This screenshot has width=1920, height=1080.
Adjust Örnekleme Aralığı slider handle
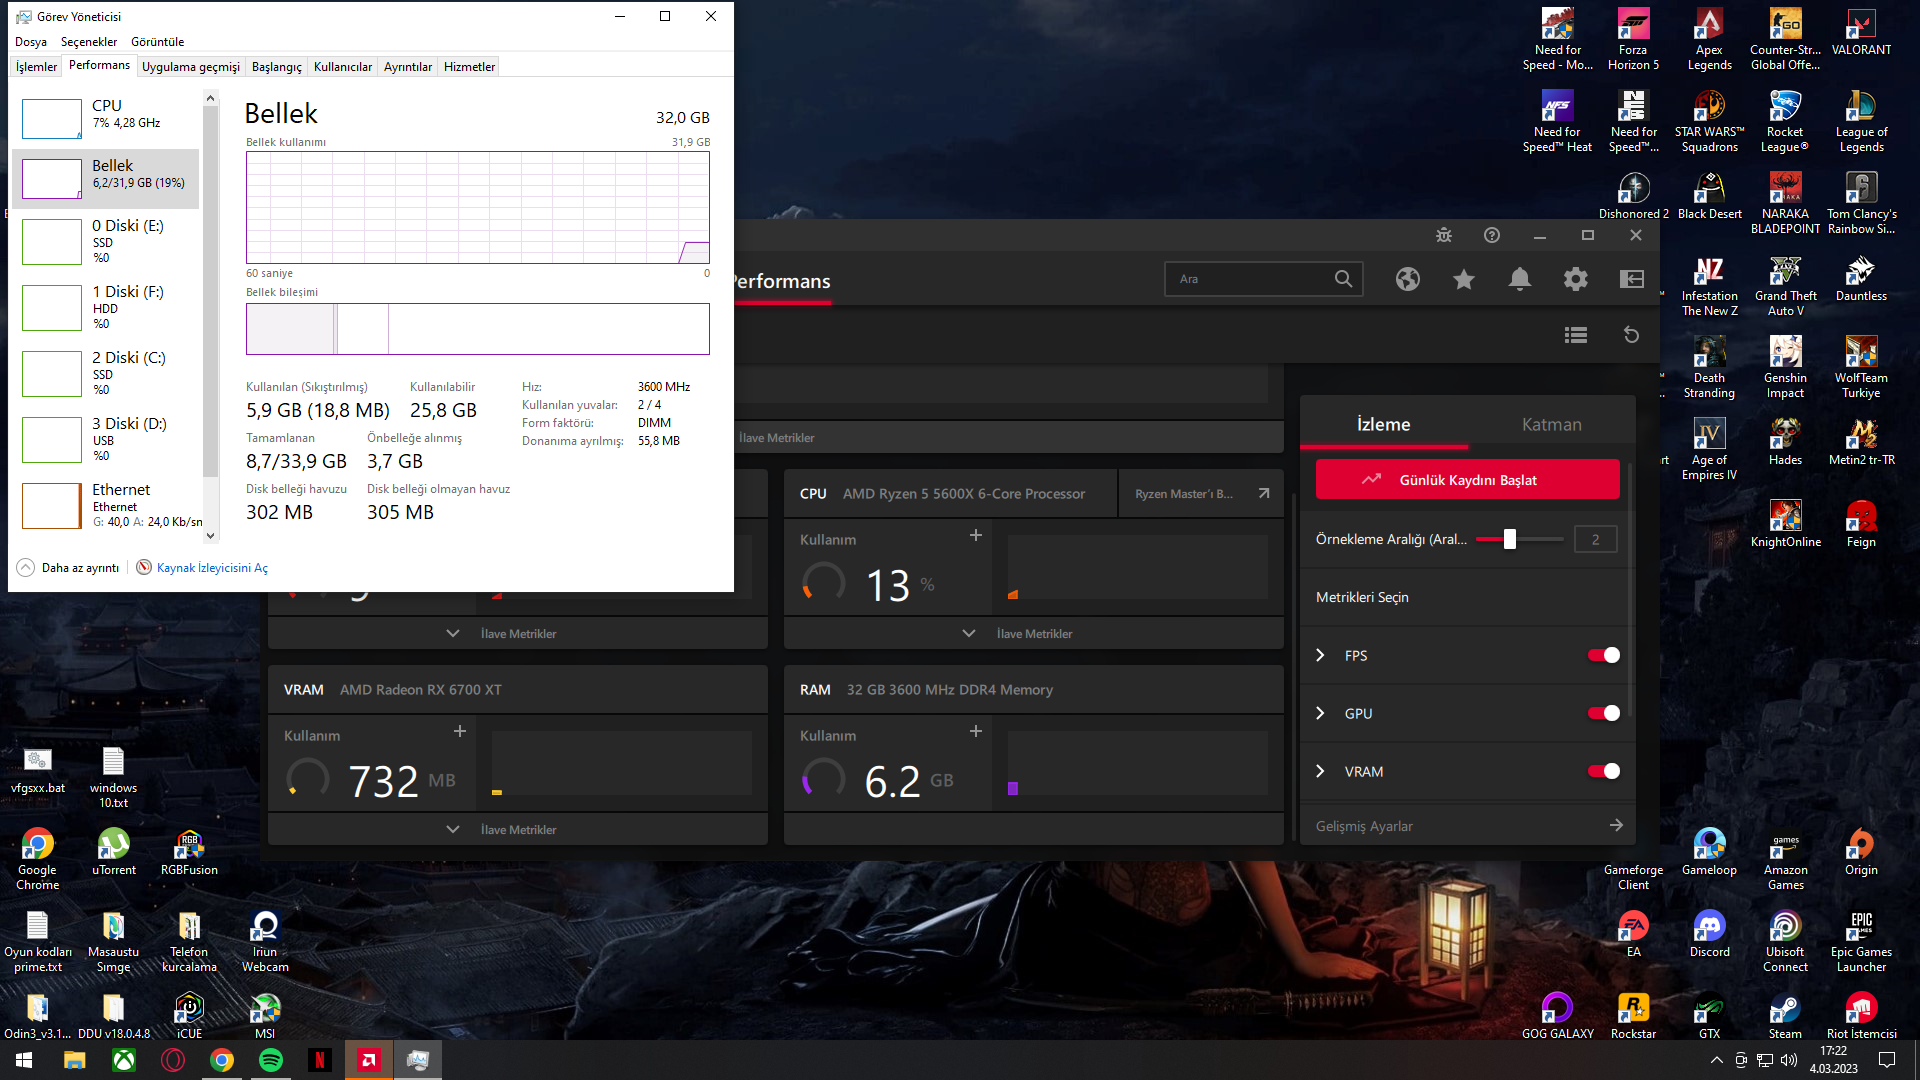point(1509,539)
